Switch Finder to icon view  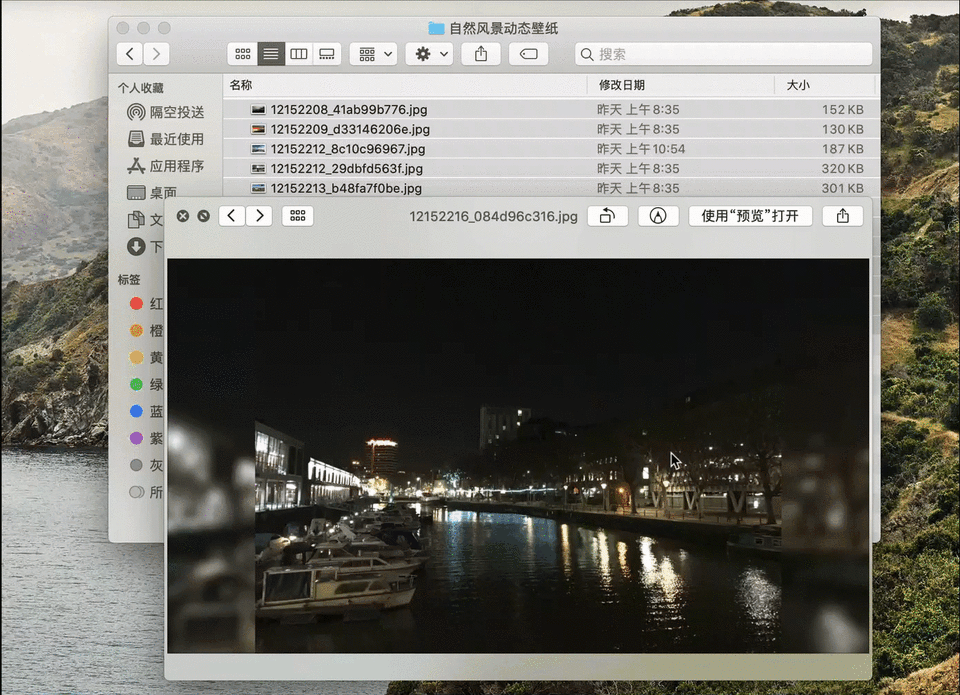(242, 54)
